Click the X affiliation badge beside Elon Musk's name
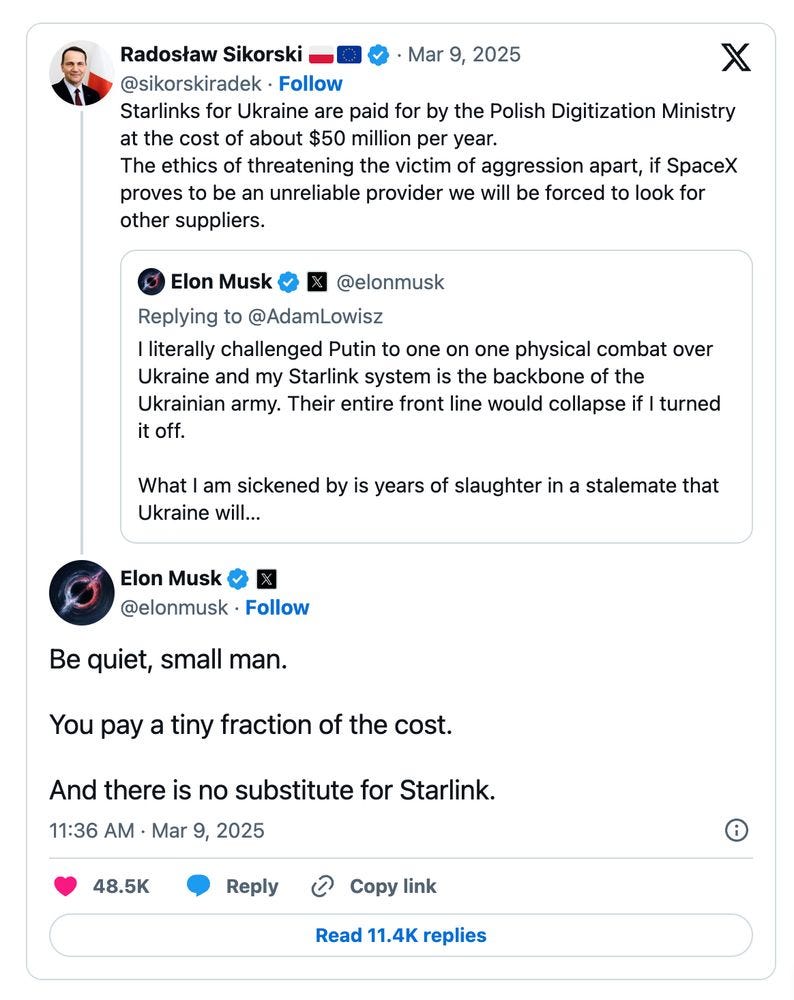This screenshot has height=1000, width=794. tap(266, 579)
